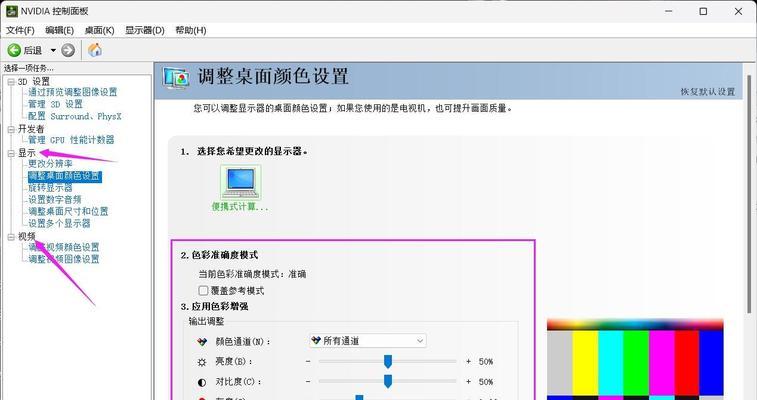Open 通过预览调整图像设置
The height and width of the screenshot is (400, 757).
pos(72,92)
